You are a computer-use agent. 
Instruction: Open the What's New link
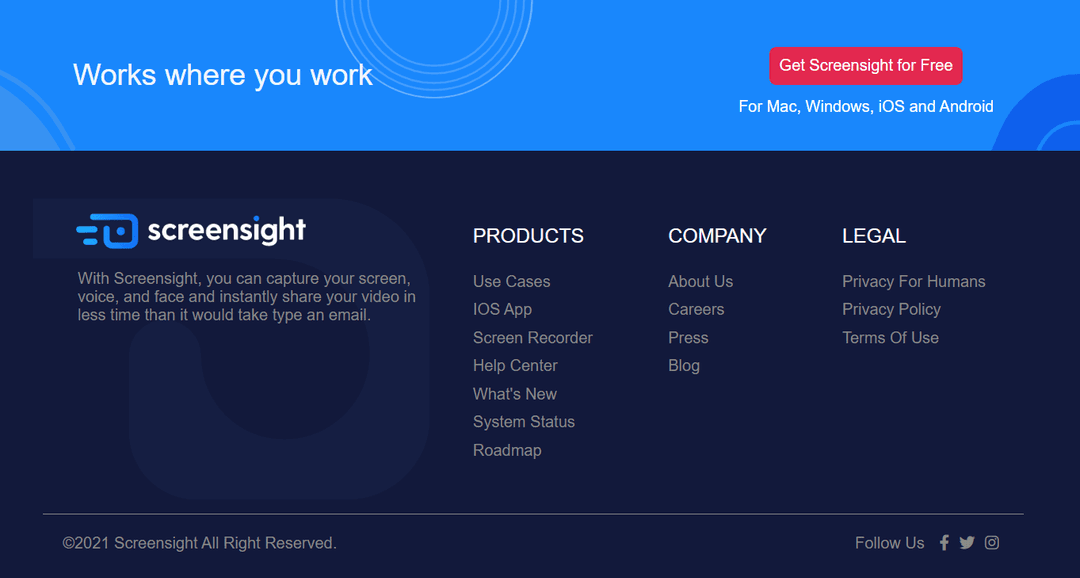[515, 394]
